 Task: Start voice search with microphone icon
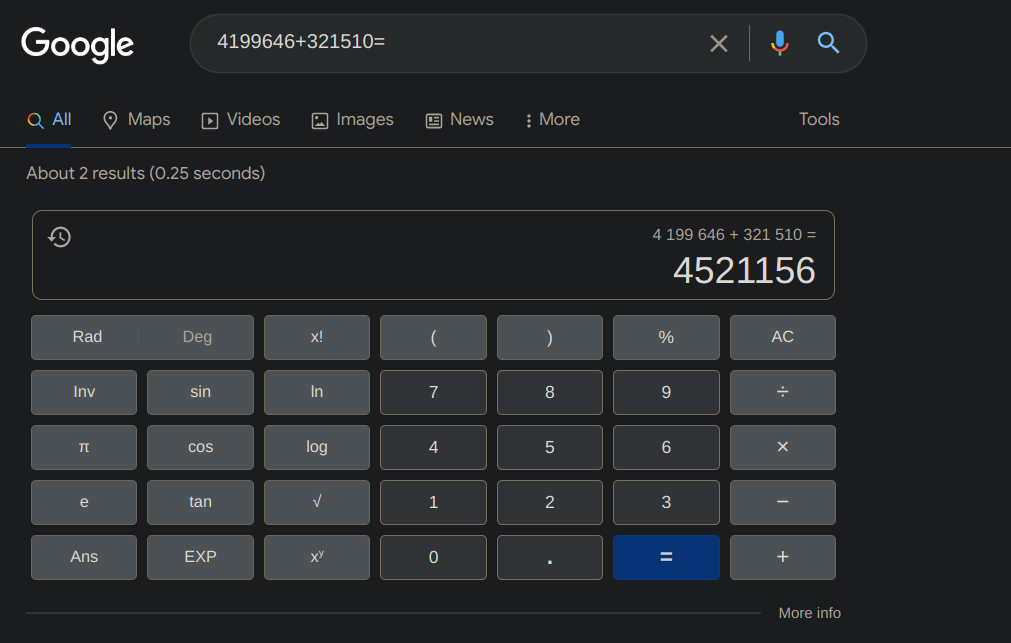click(x=780, y=43)
